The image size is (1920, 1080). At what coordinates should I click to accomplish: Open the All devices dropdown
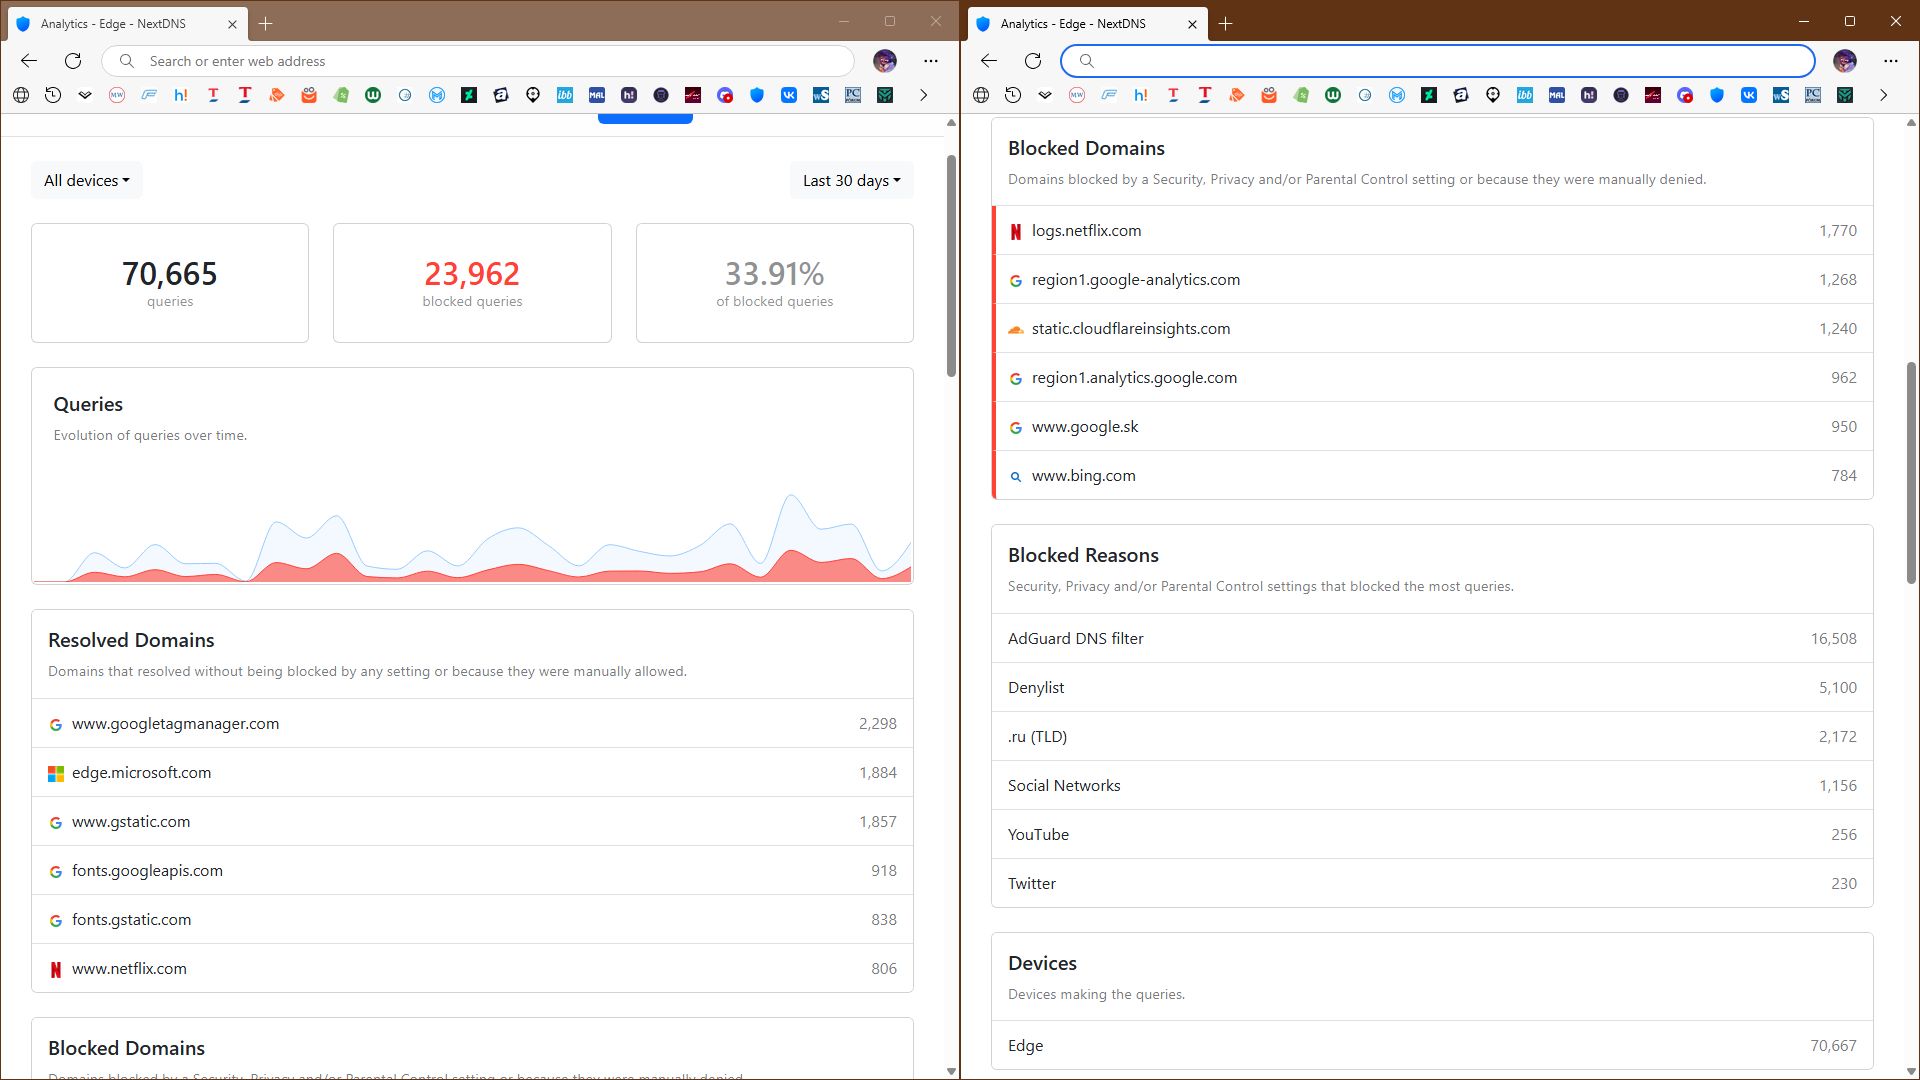87,180
